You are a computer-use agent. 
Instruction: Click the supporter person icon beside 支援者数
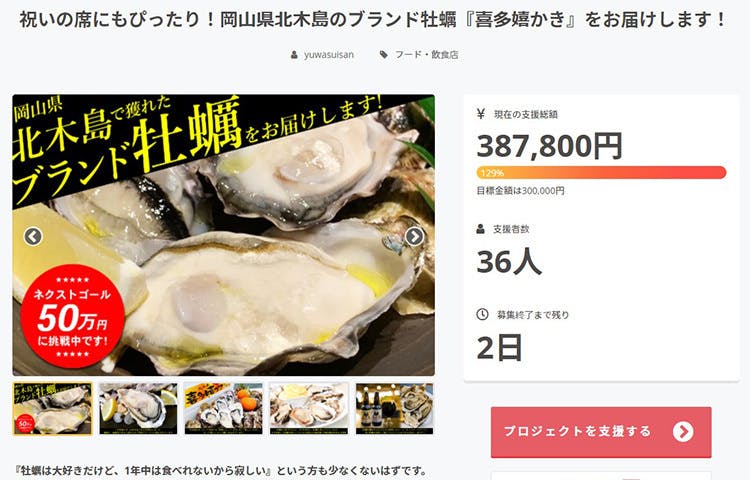481,229
